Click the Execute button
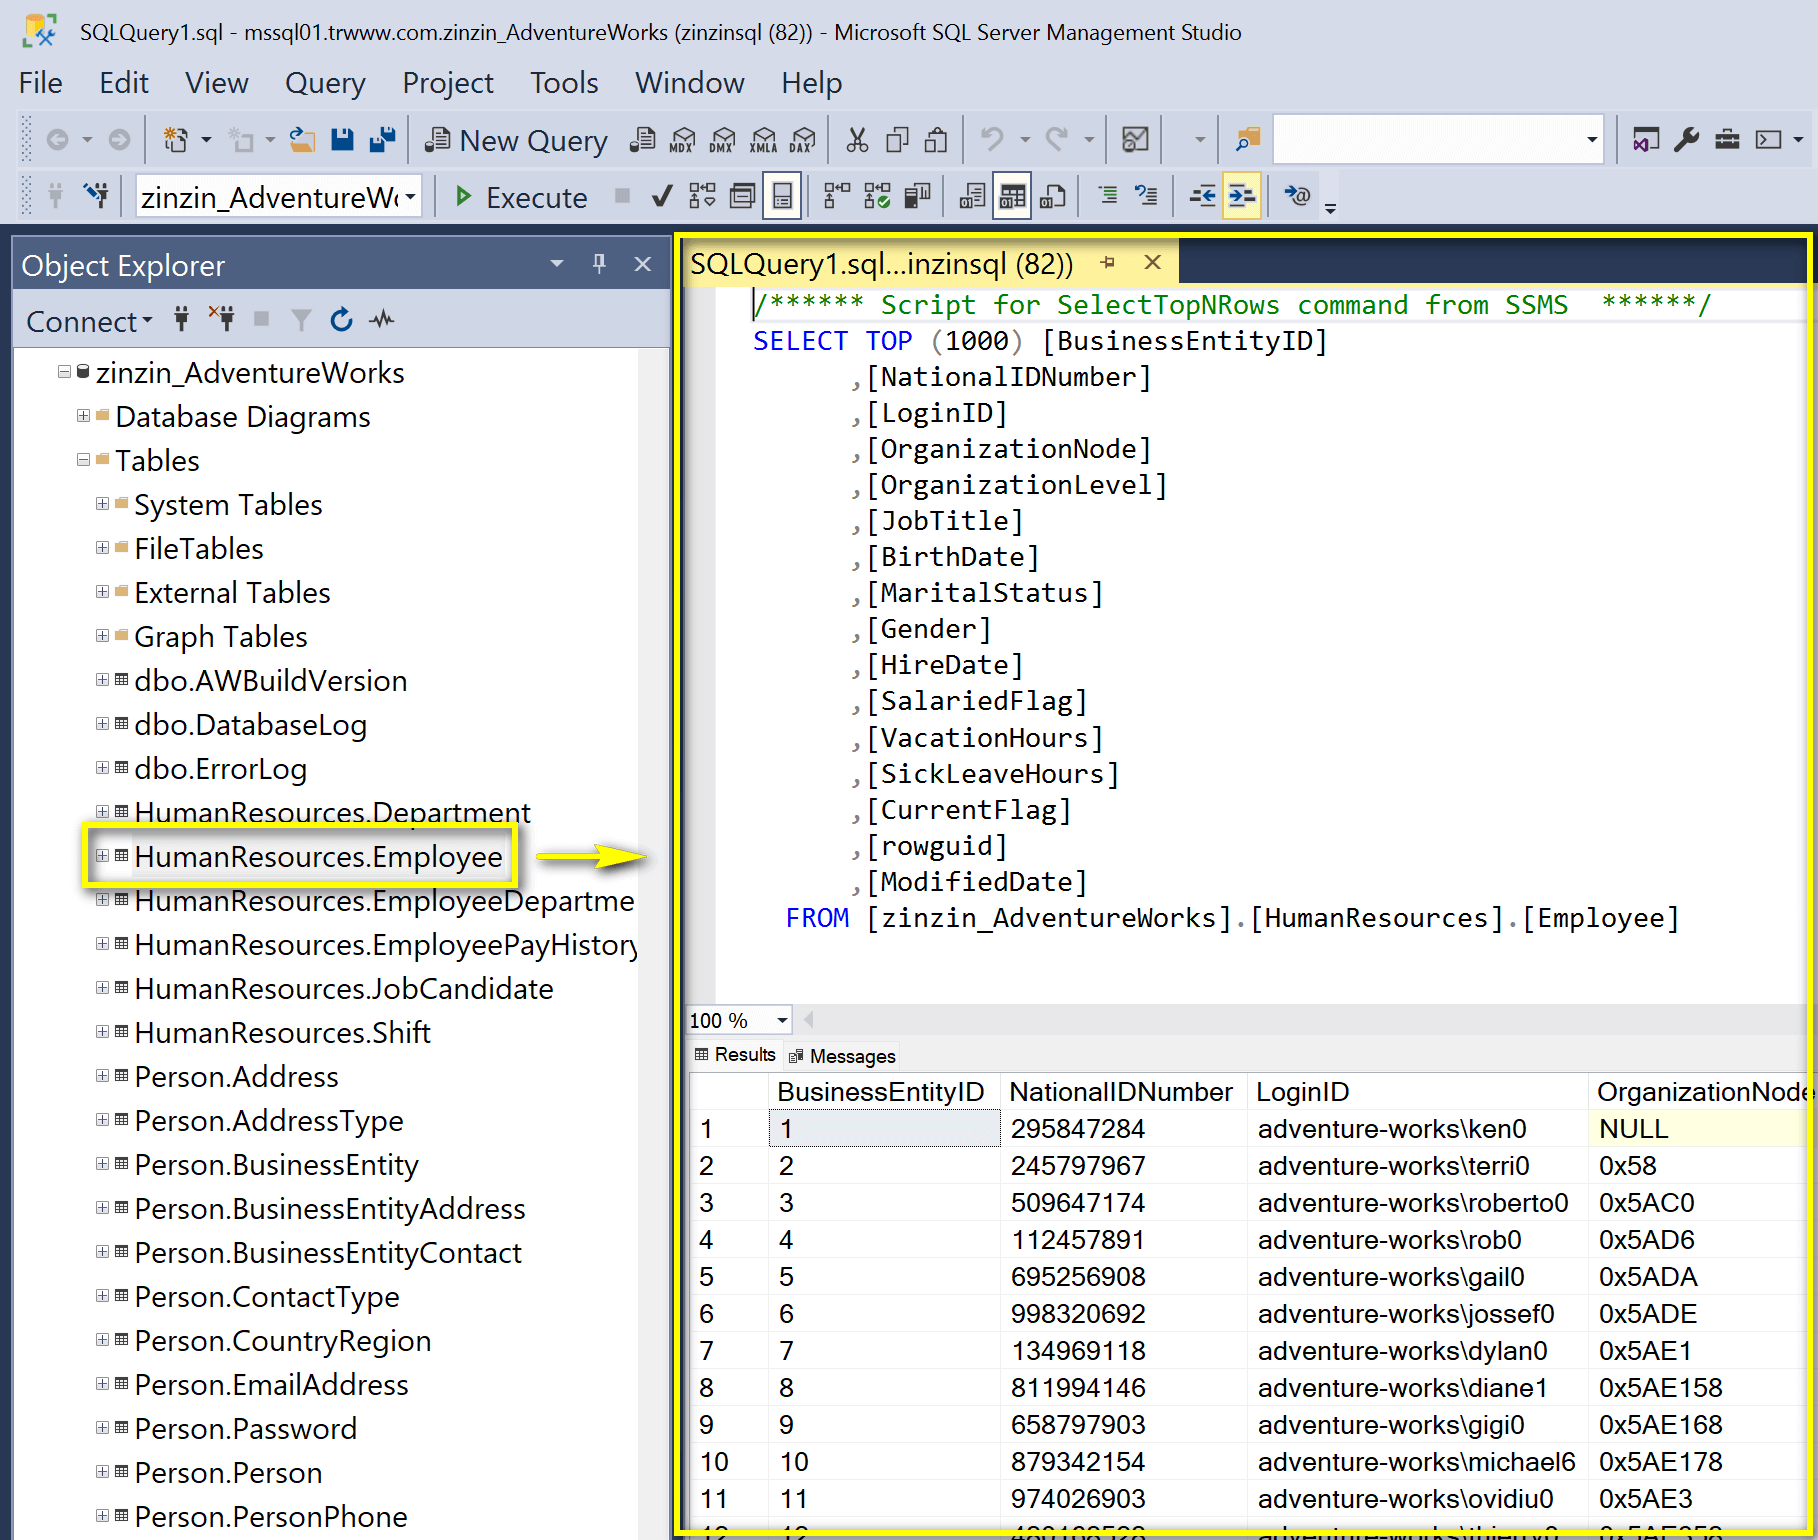Screen dimensions: 1818x1540 521,197
